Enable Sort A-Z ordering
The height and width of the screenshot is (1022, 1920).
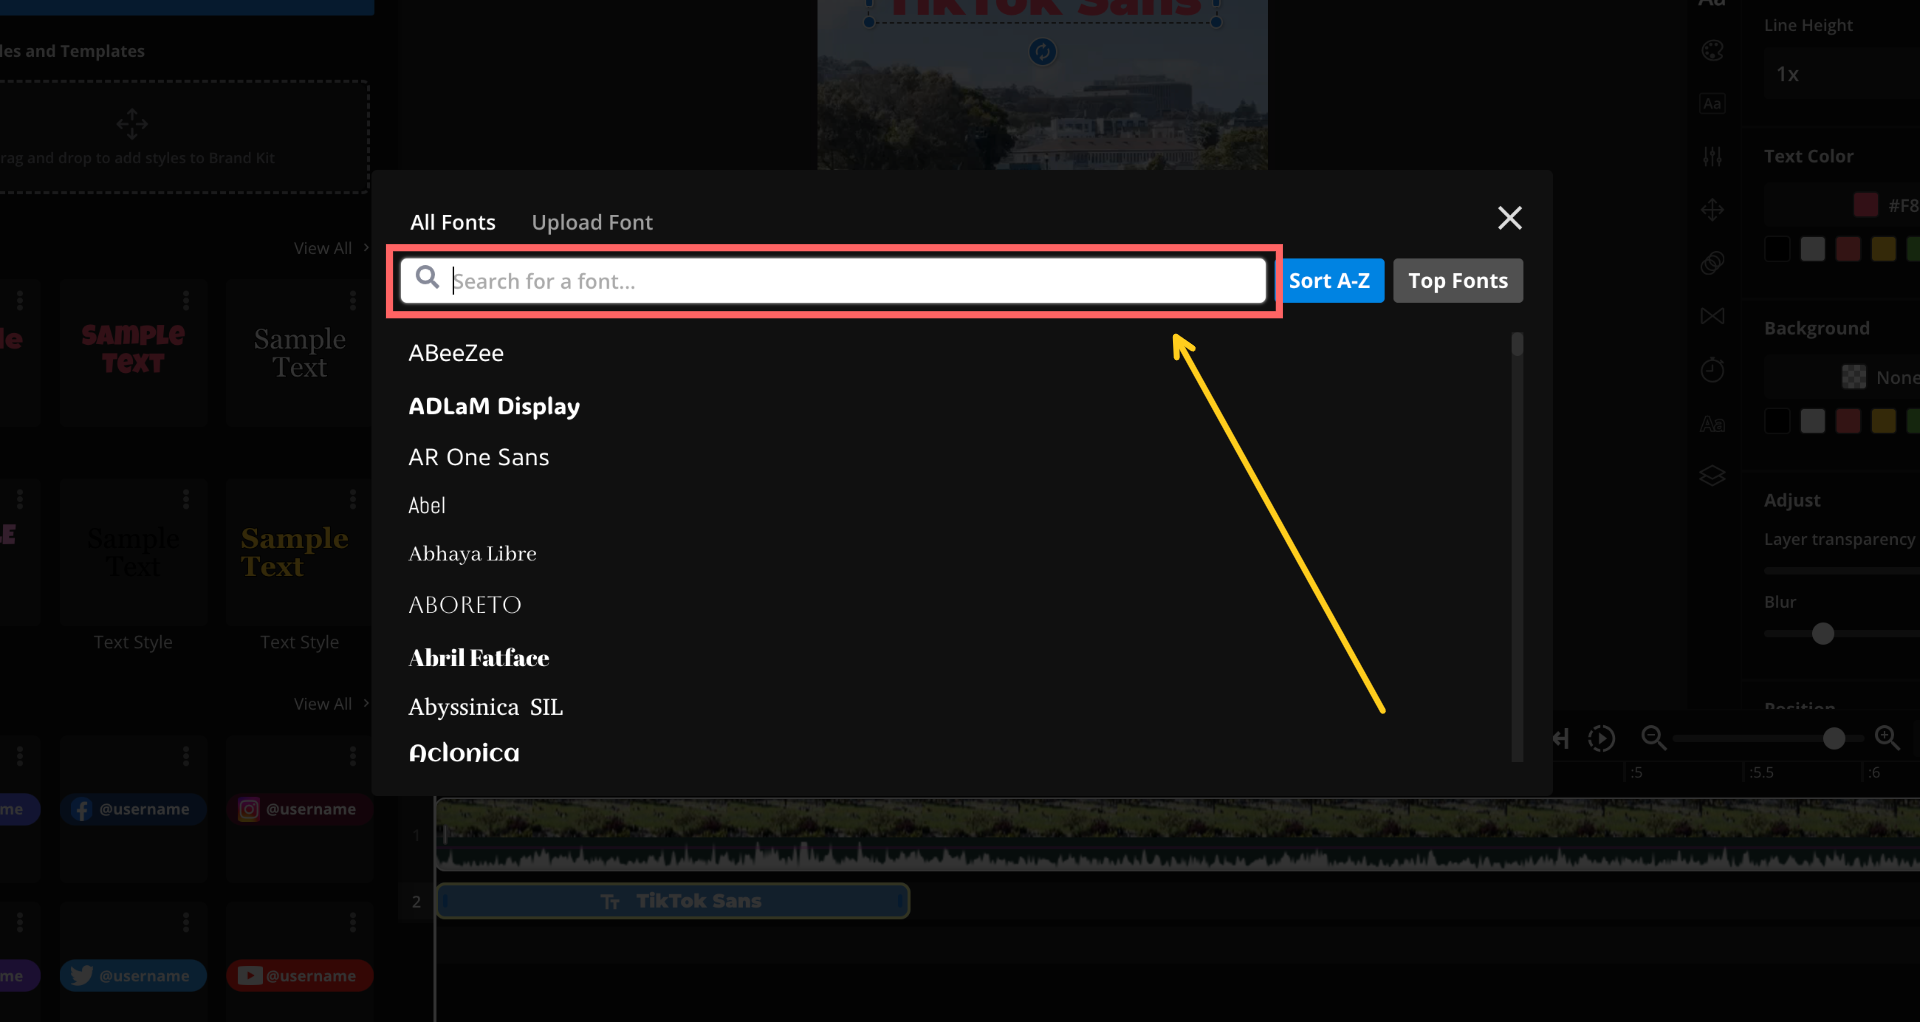1332,281
